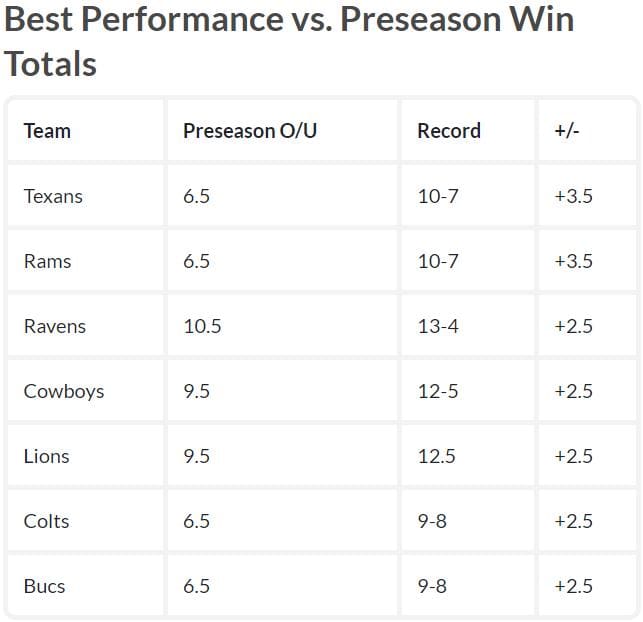Click the Cowboys 12-5 record cell
Viewport: 643px width, 622px height.
tap(438, 391)
